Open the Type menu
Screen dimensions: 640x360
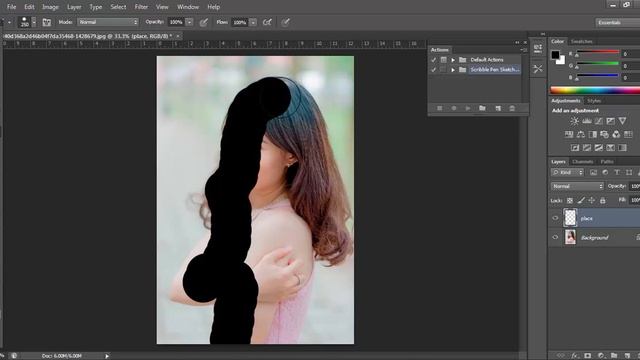(x=96, y=7)
